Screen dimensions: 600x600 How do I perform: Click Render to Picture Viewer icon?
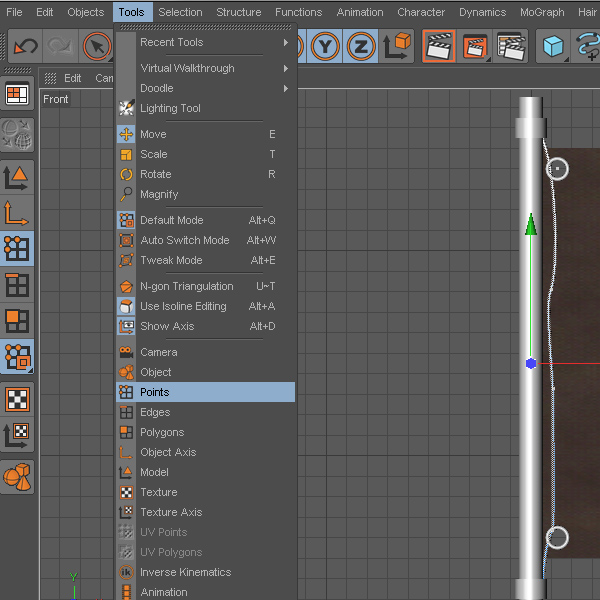click(474, 47)
